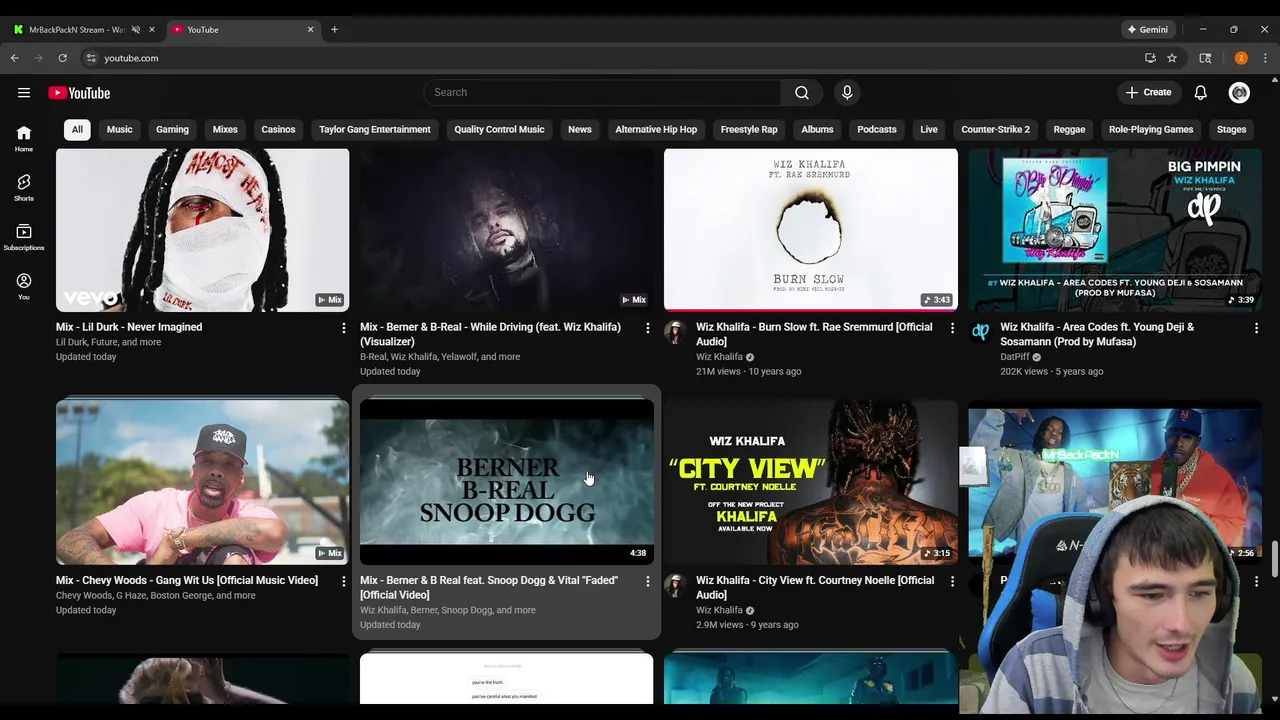Open the Berner B-Real Snoop Dogg thumbnail
The image size is (1280, 720).
pyautogui.click(x=507, y=481)
